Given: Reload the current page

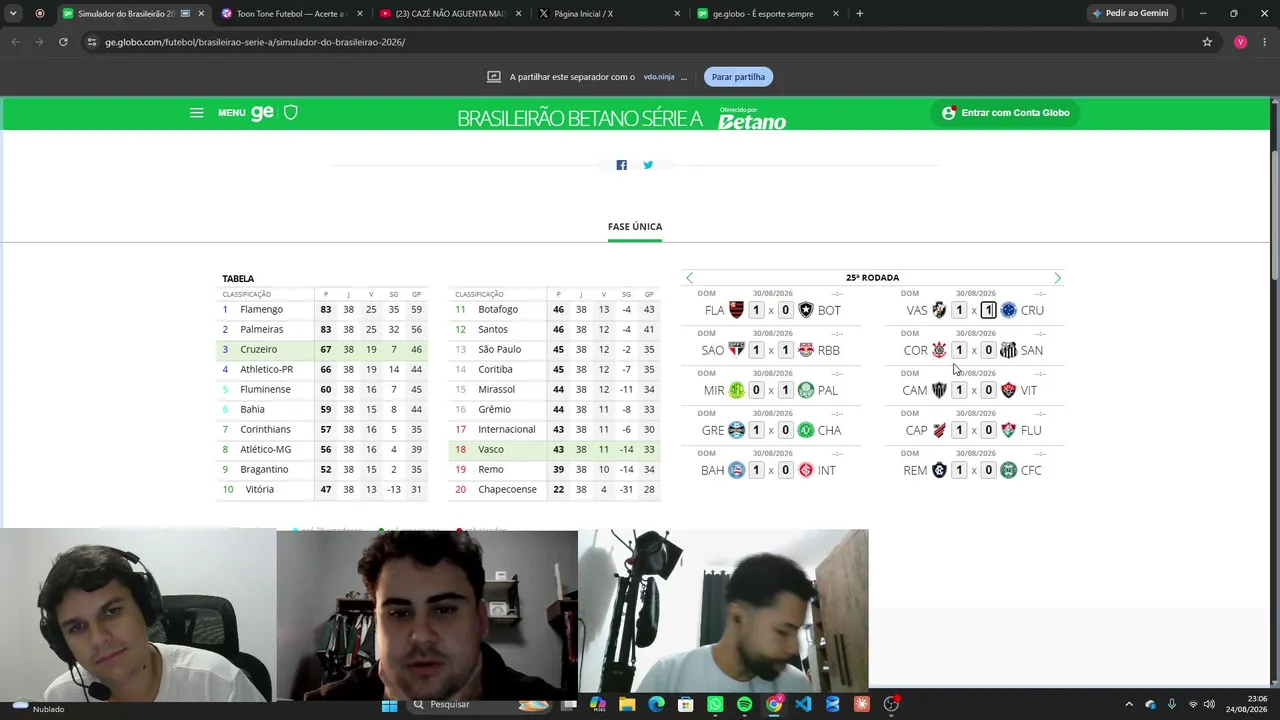Looking at the screenshot, I should pos(63,42).
